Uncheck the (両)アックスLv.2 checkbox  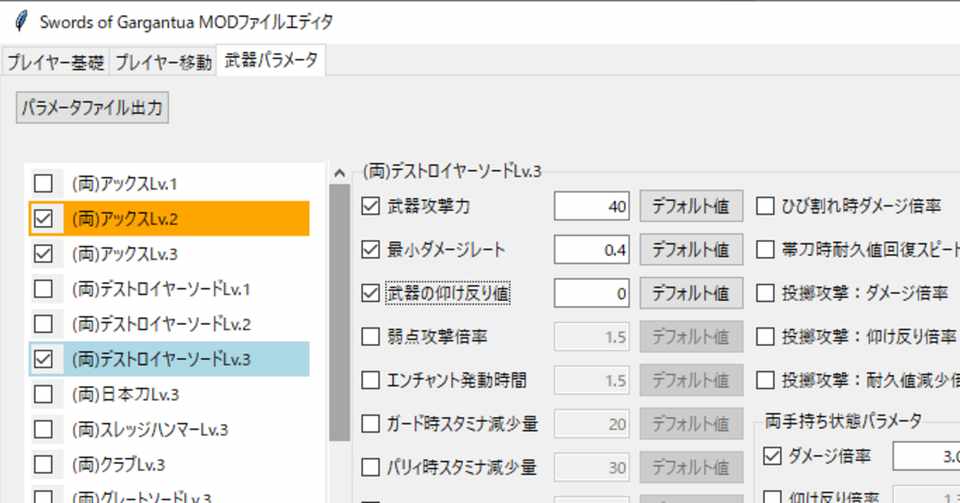coord(44,219)
